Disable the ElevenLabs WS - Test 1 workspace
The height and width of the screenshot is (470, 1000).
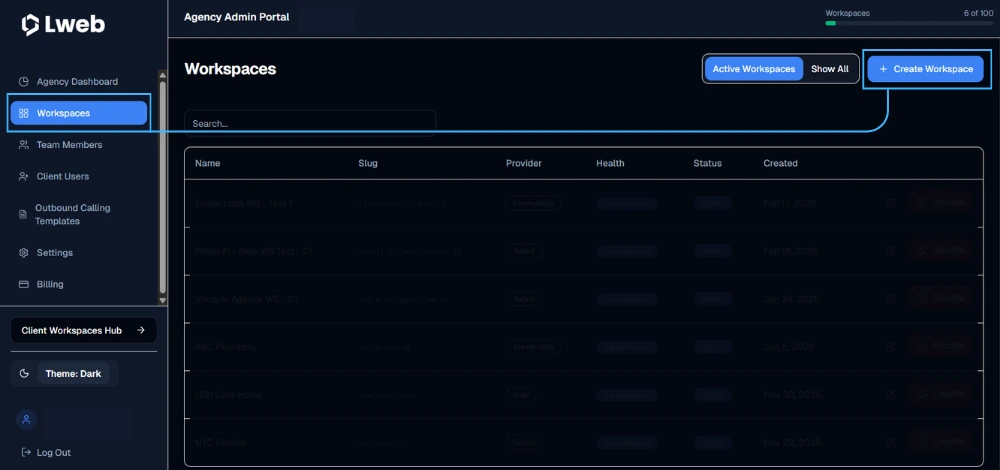[x=941, y=203]
